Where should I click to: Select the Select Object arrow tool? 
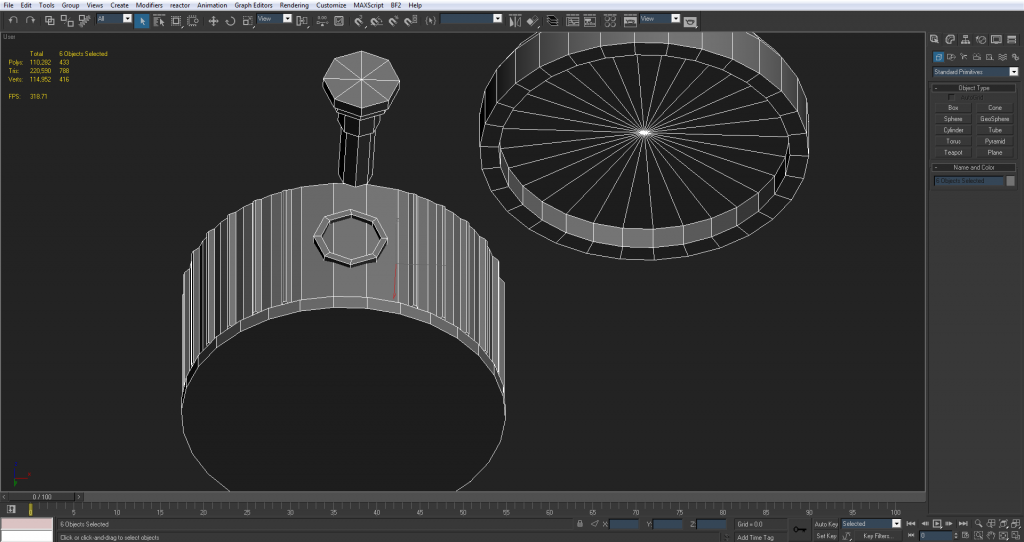(142, 20)
